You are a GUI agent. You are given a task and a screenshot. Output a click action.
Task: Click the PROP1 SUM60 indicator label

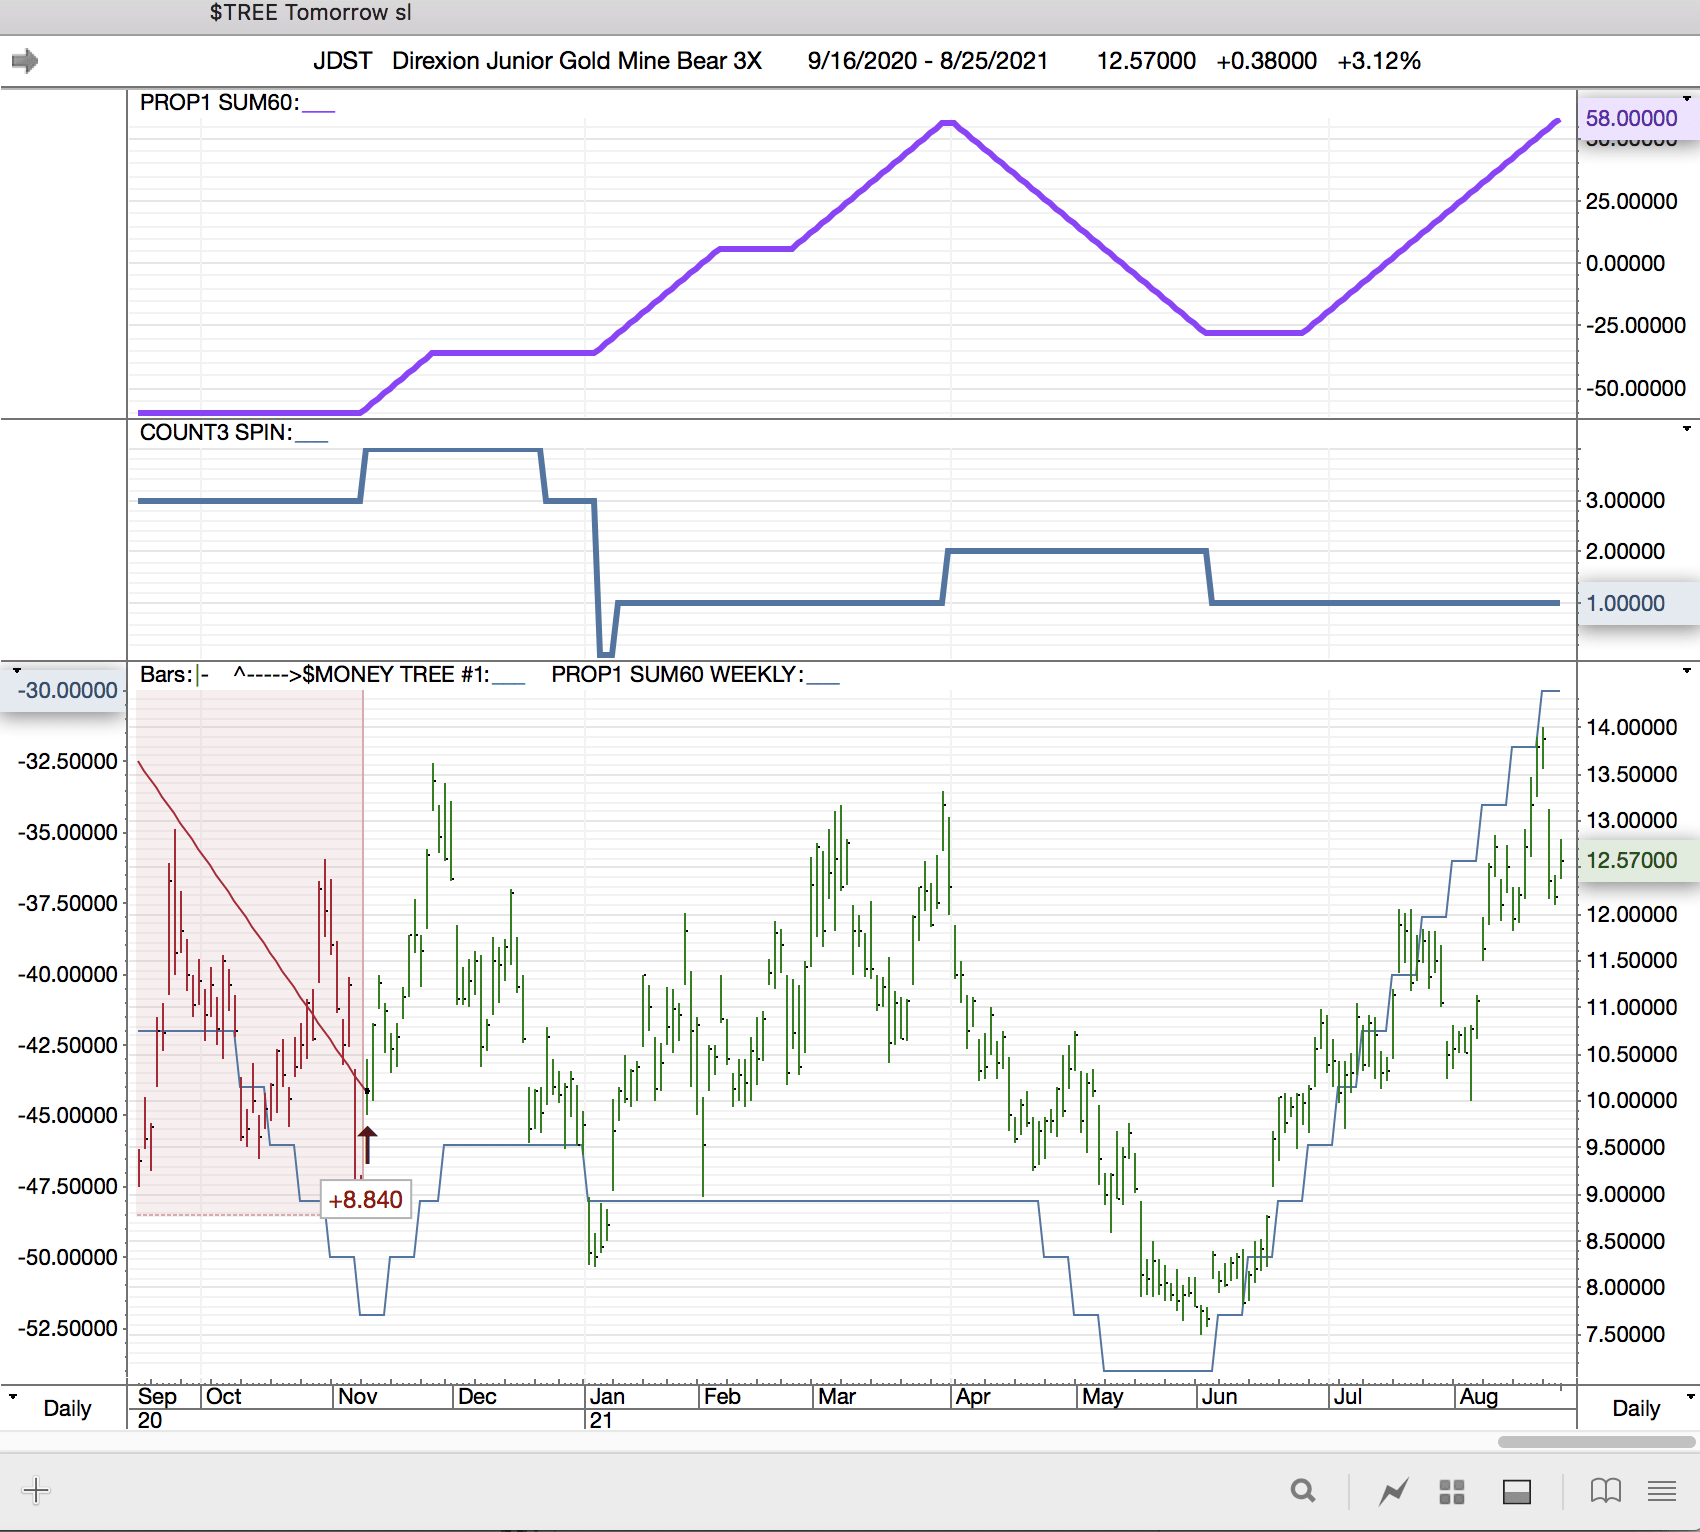219,103
